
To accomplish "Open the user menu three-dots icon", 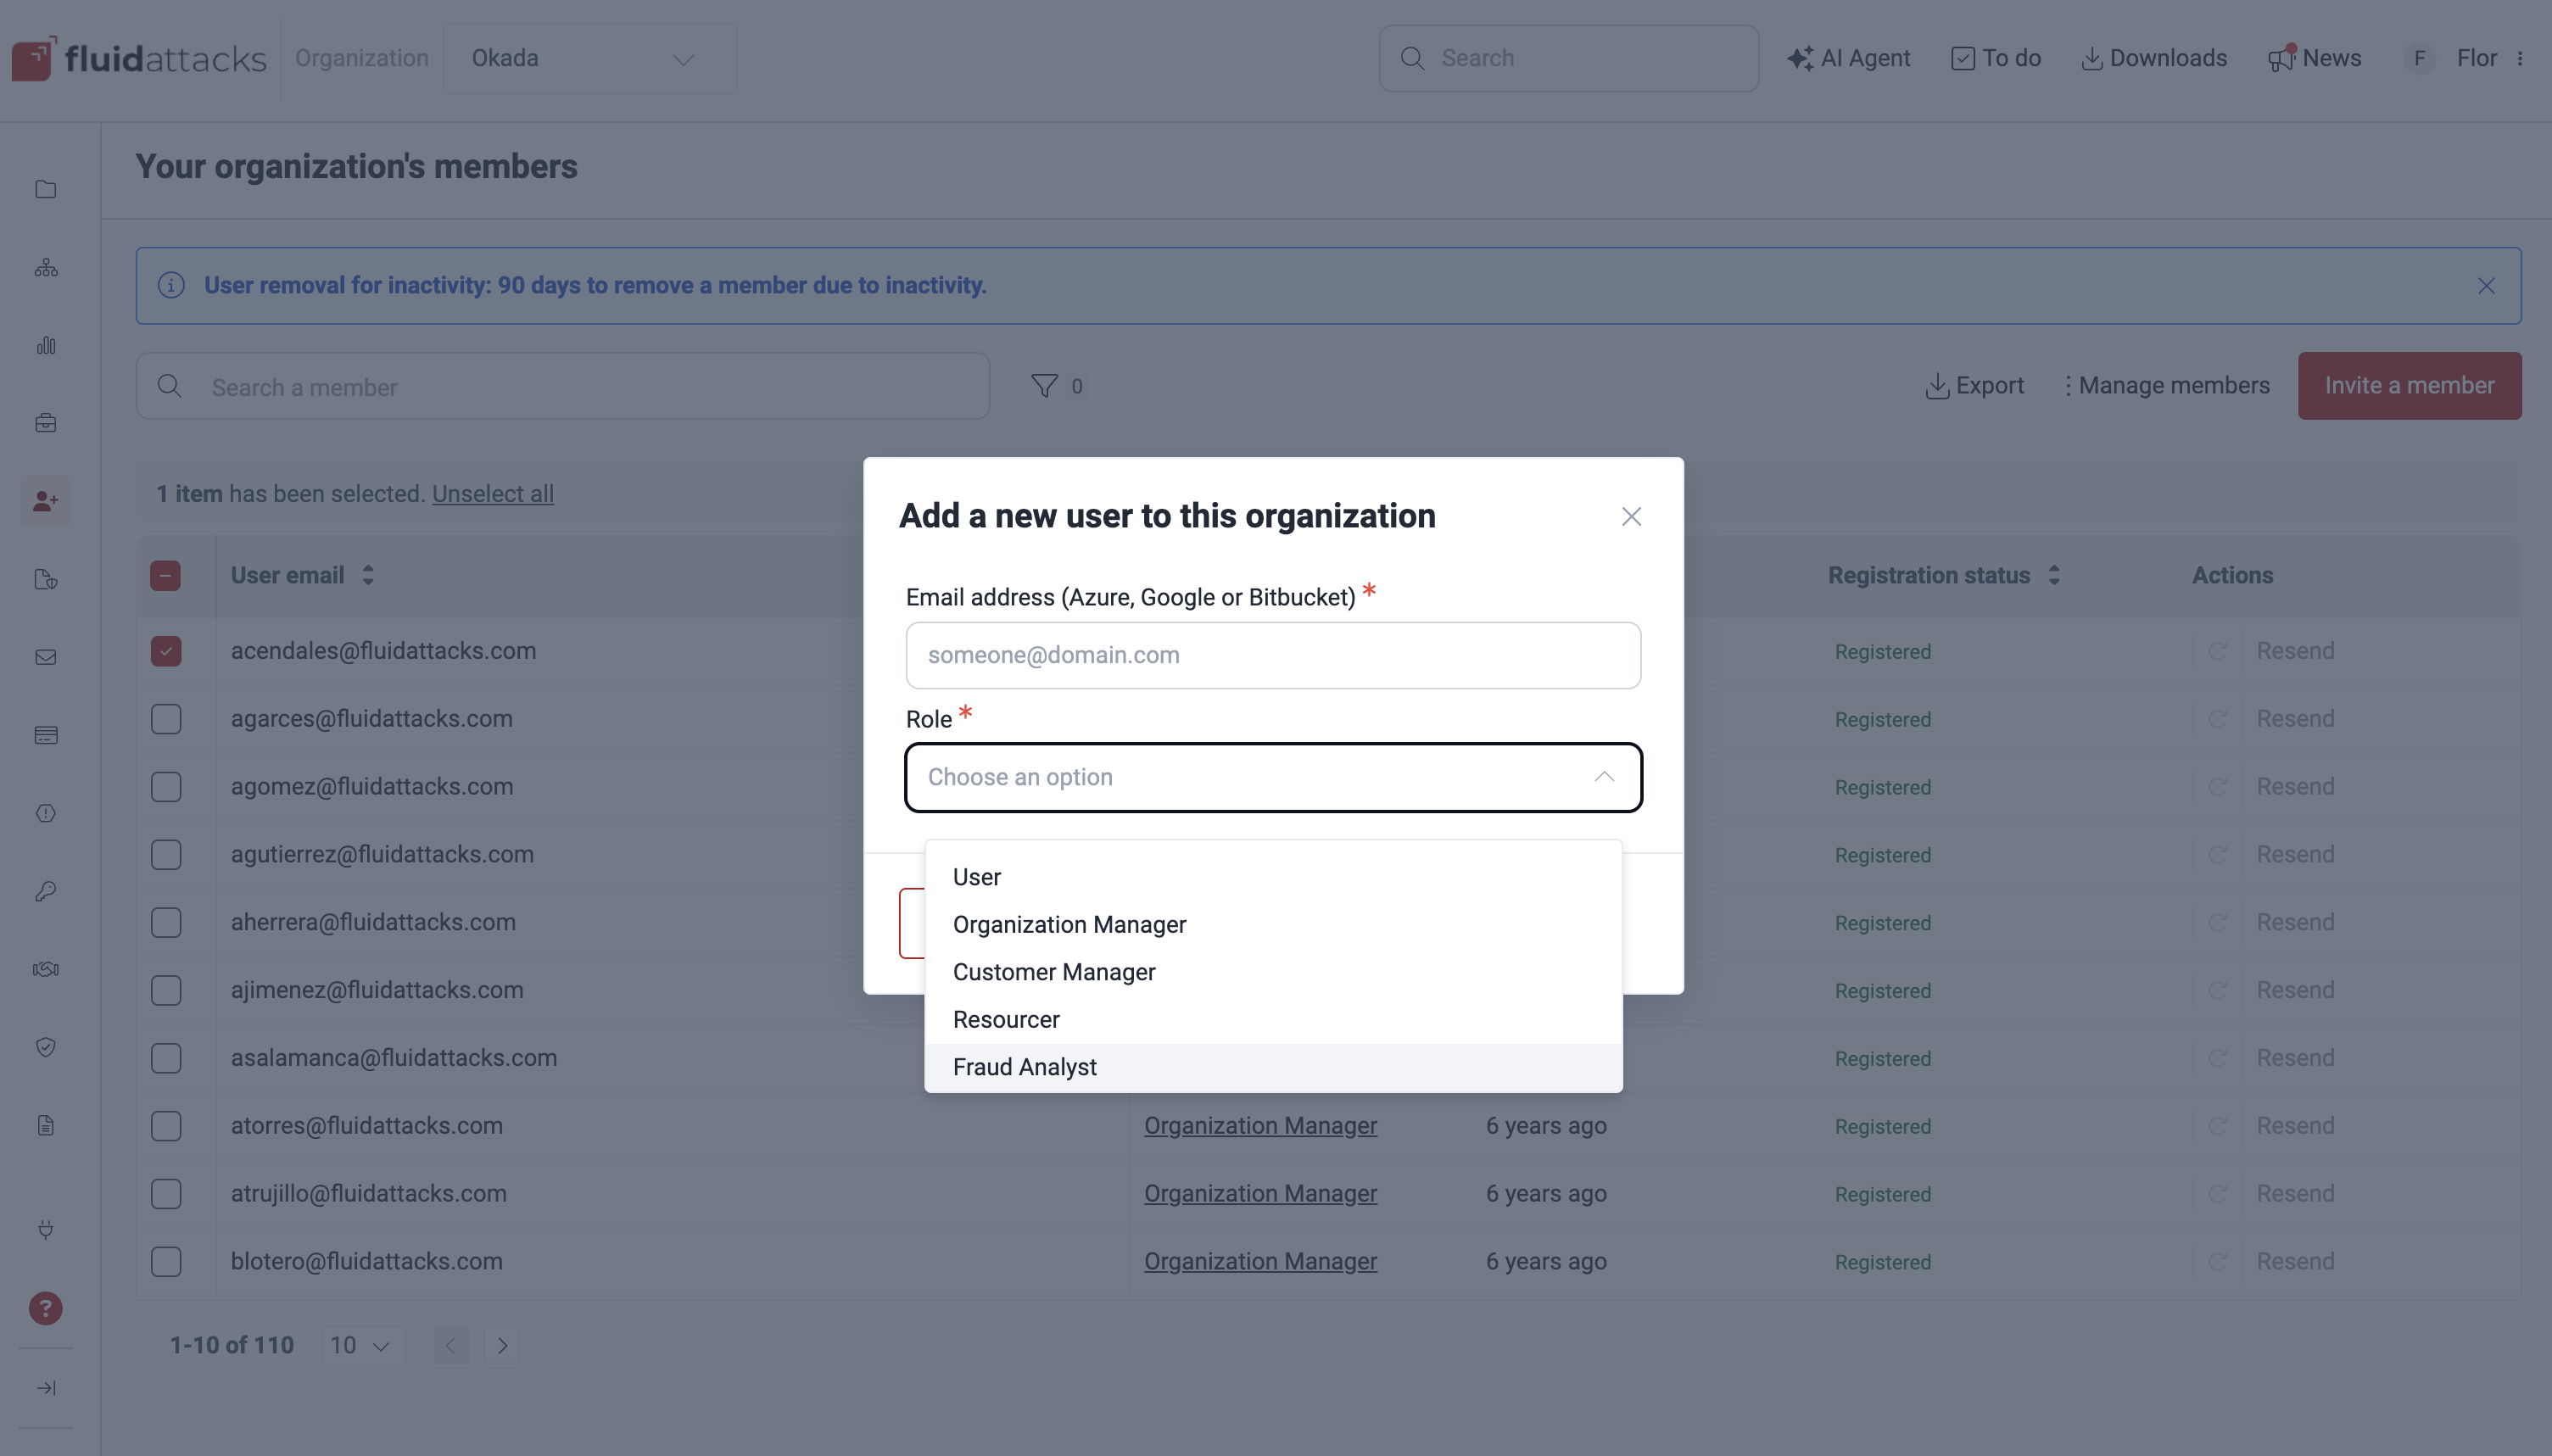I will (2520, 58).
